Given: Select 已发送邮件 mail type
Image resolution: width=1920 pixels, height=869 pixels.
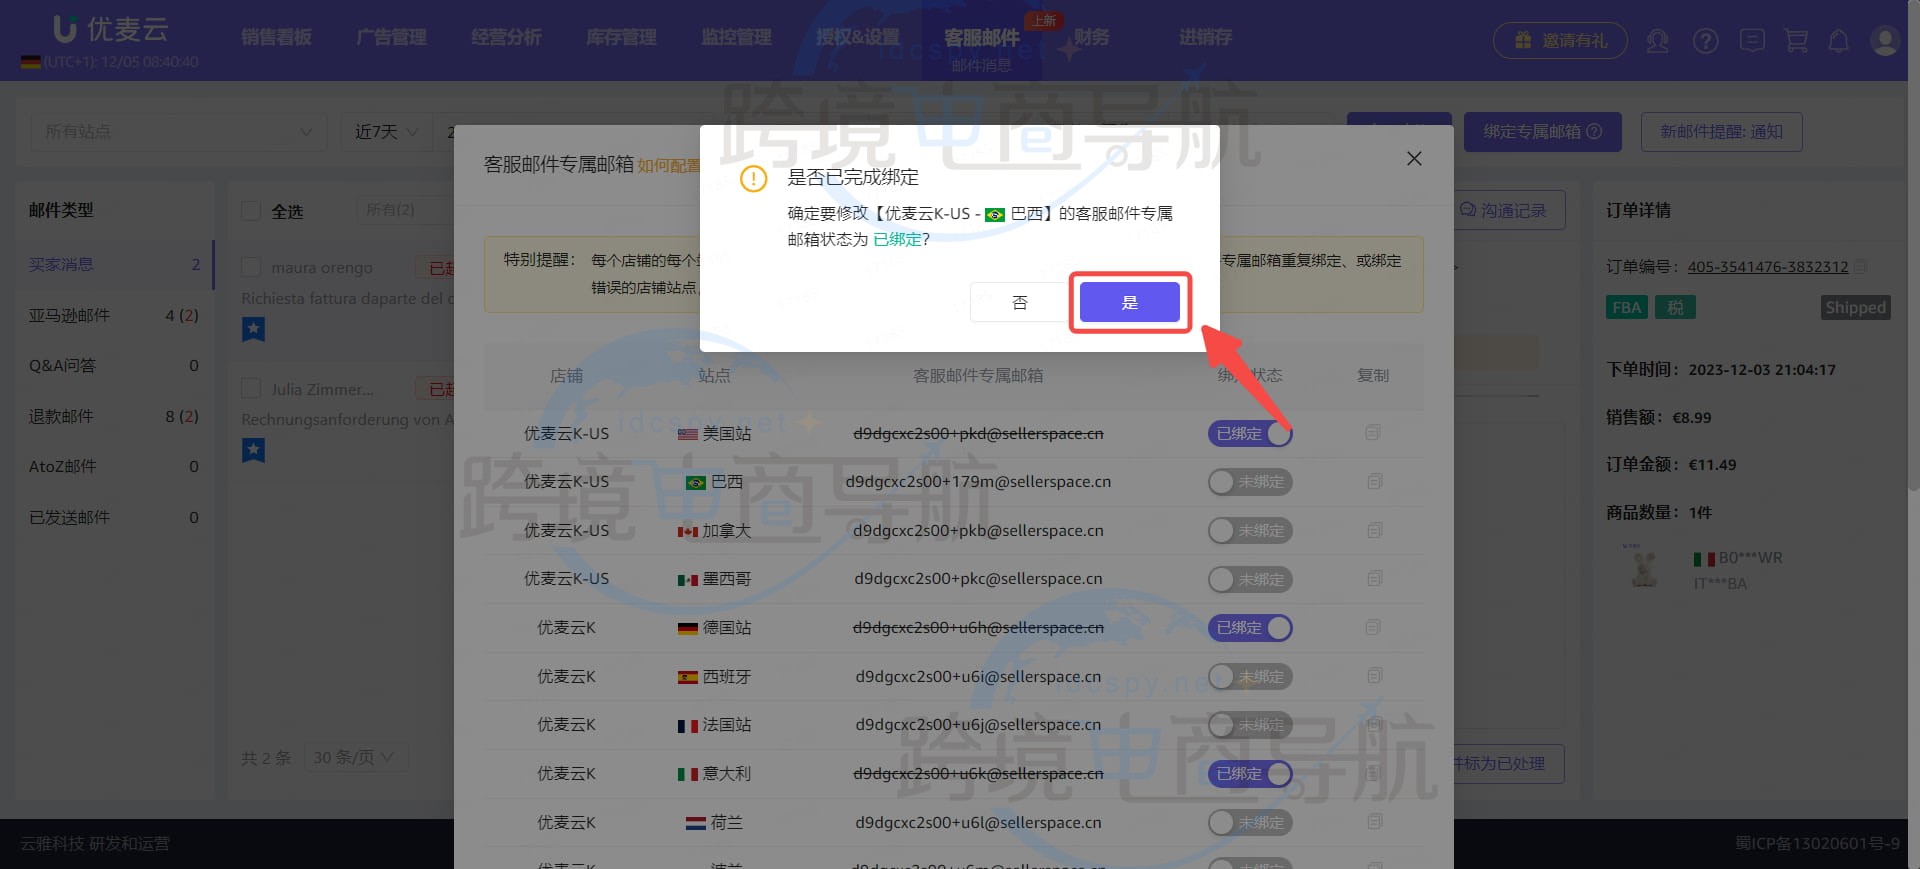Looking at the screenshot, I should tap(114, 517).
